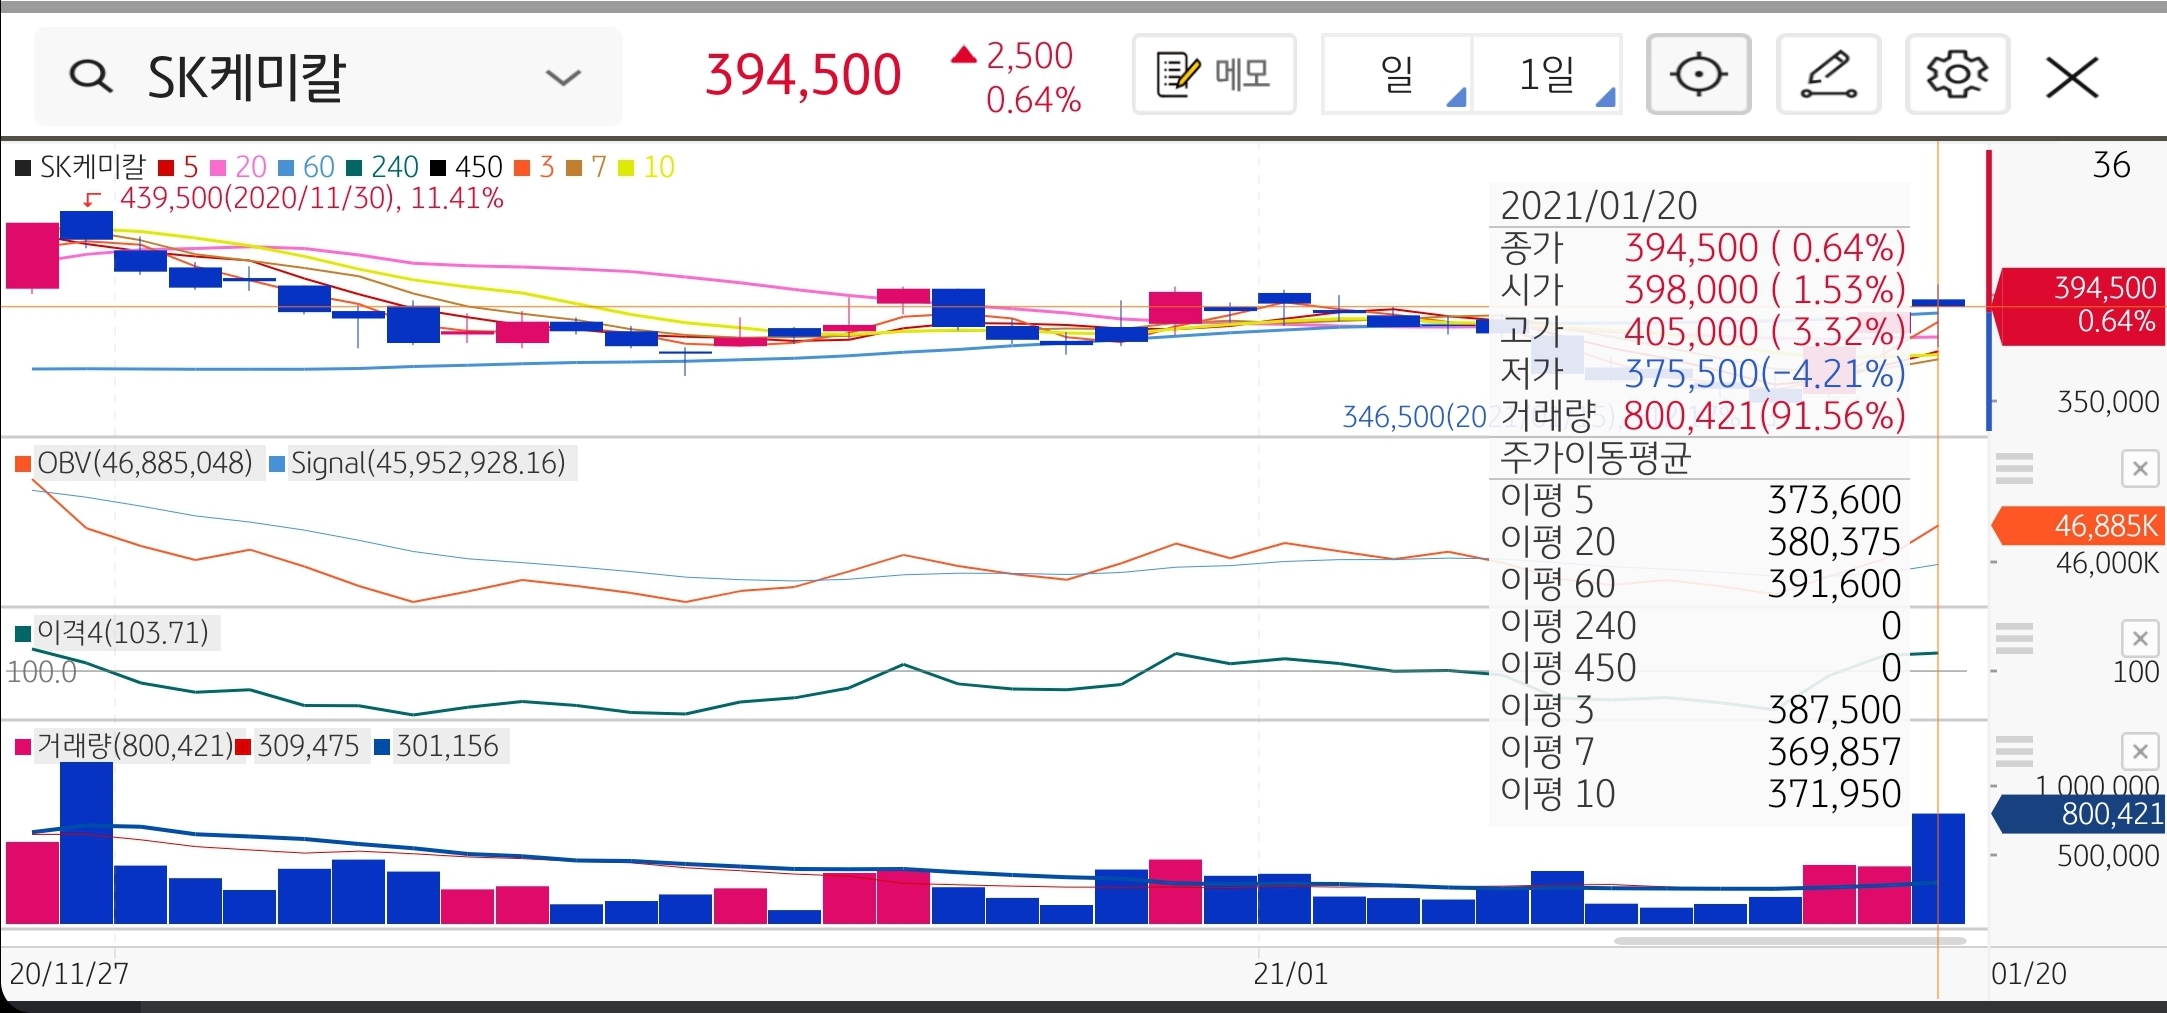
Task: Grab the 이격 panel handle icon
Action: click(x=2014, y=638)
